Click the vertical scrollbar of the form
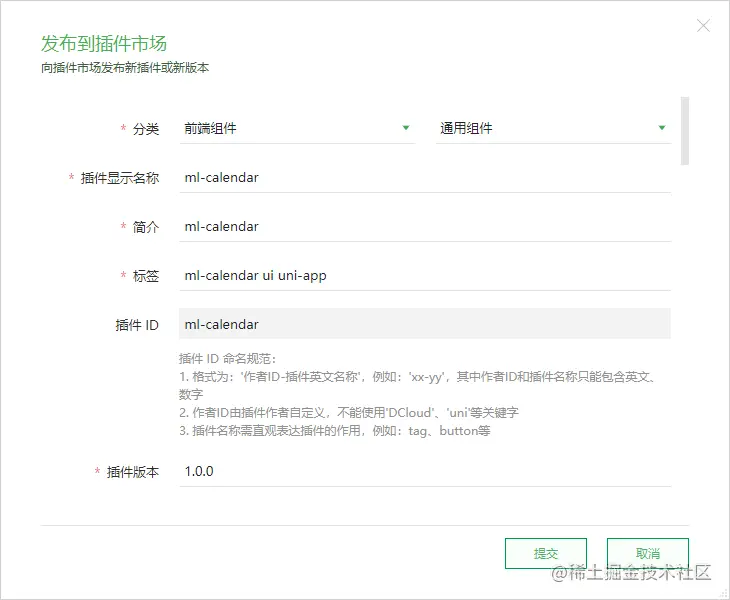This screenshot has width=730, height=600. pyautogui.click(x=685, y=130)
